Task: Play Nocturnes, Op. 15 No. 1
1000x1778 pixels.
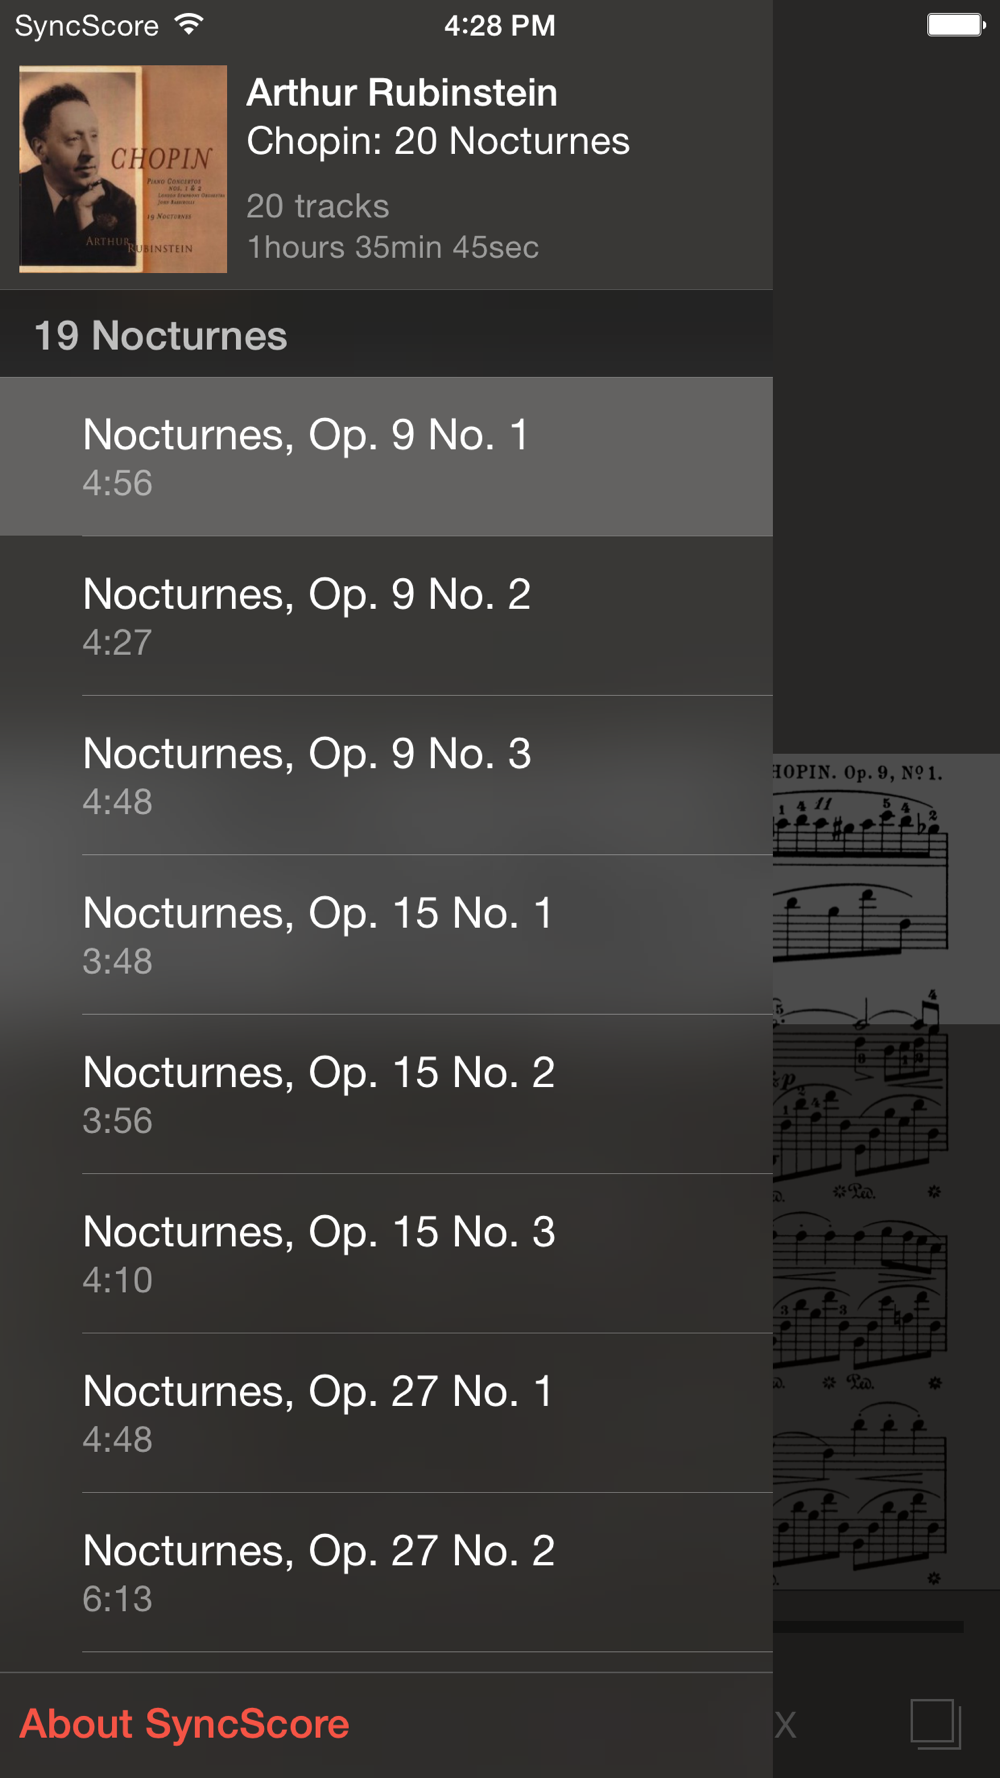Action: click(386, 935)
